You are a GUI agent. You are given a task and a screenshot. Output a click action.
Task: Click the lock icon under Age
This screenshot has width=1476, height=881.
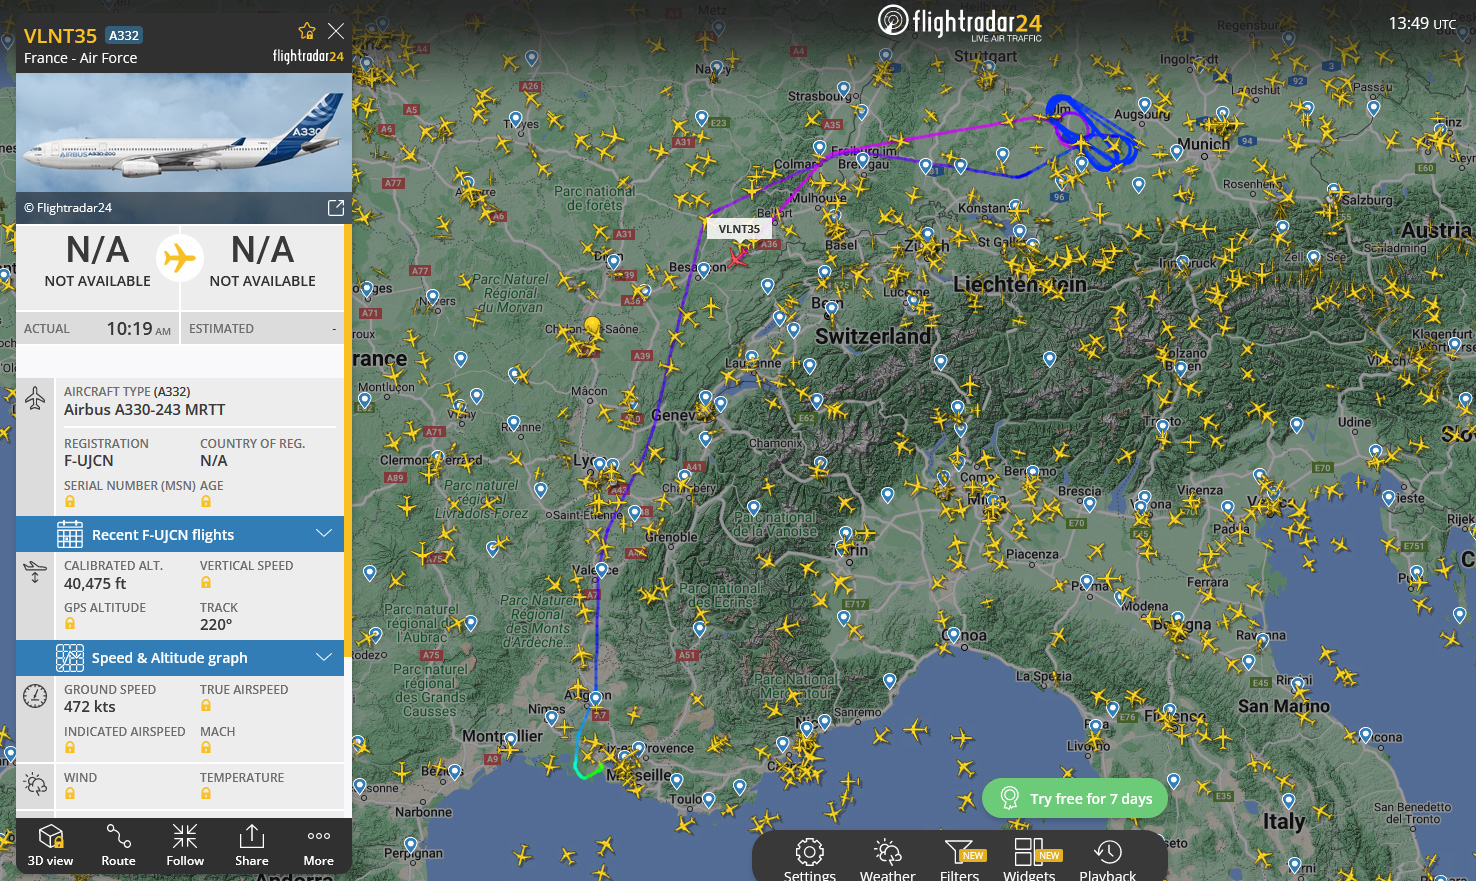click(206, 502)
